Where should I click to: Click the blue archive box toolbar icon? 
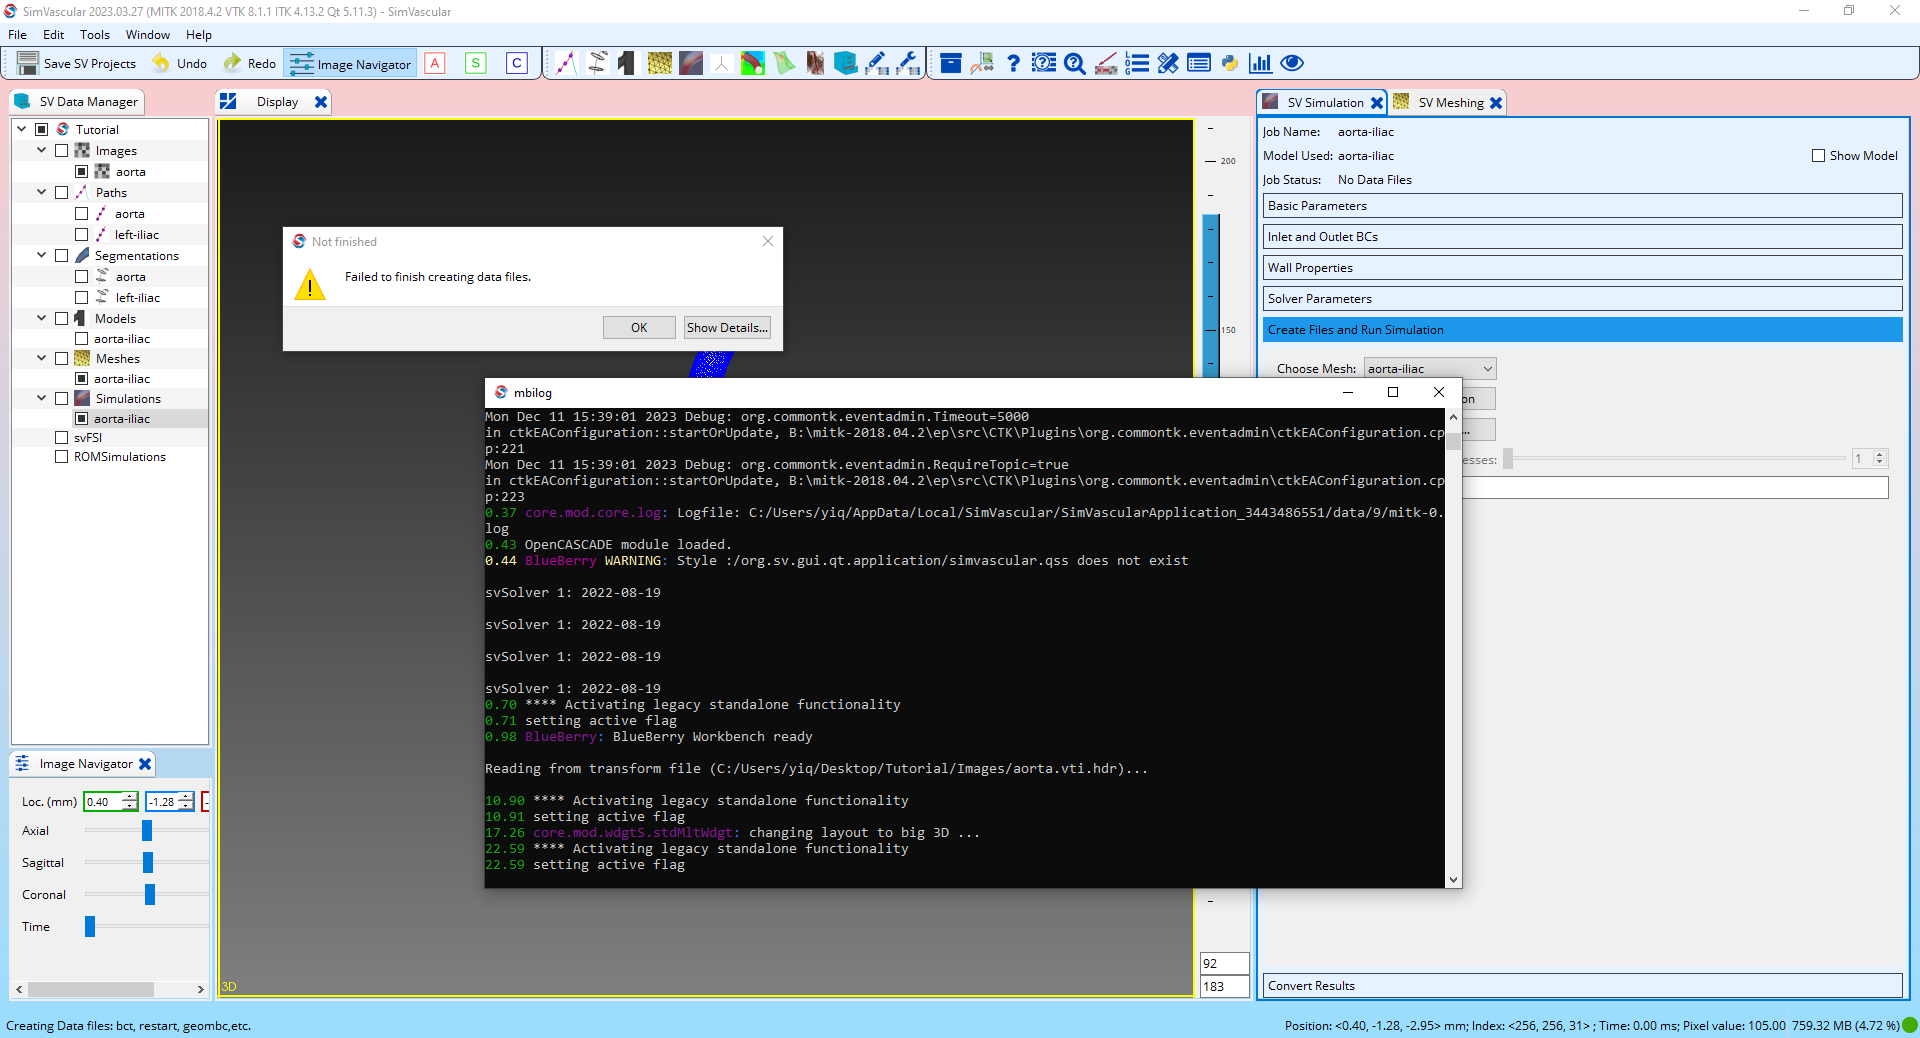coord(951,63)
